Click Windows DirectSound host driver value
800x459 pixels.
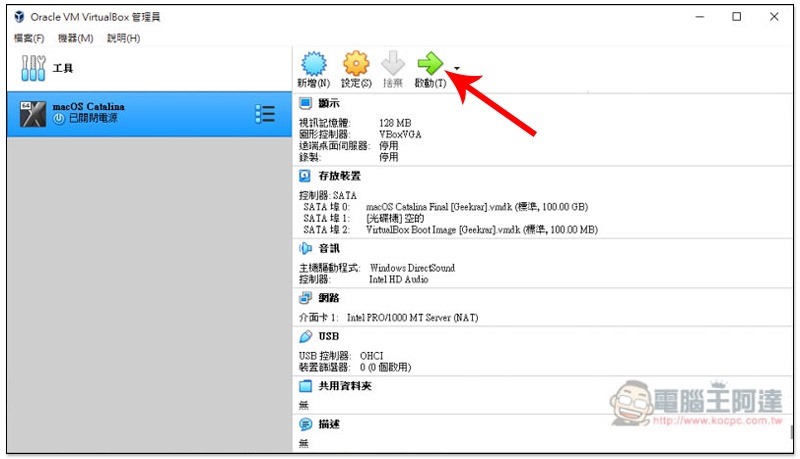coord(412,268)
